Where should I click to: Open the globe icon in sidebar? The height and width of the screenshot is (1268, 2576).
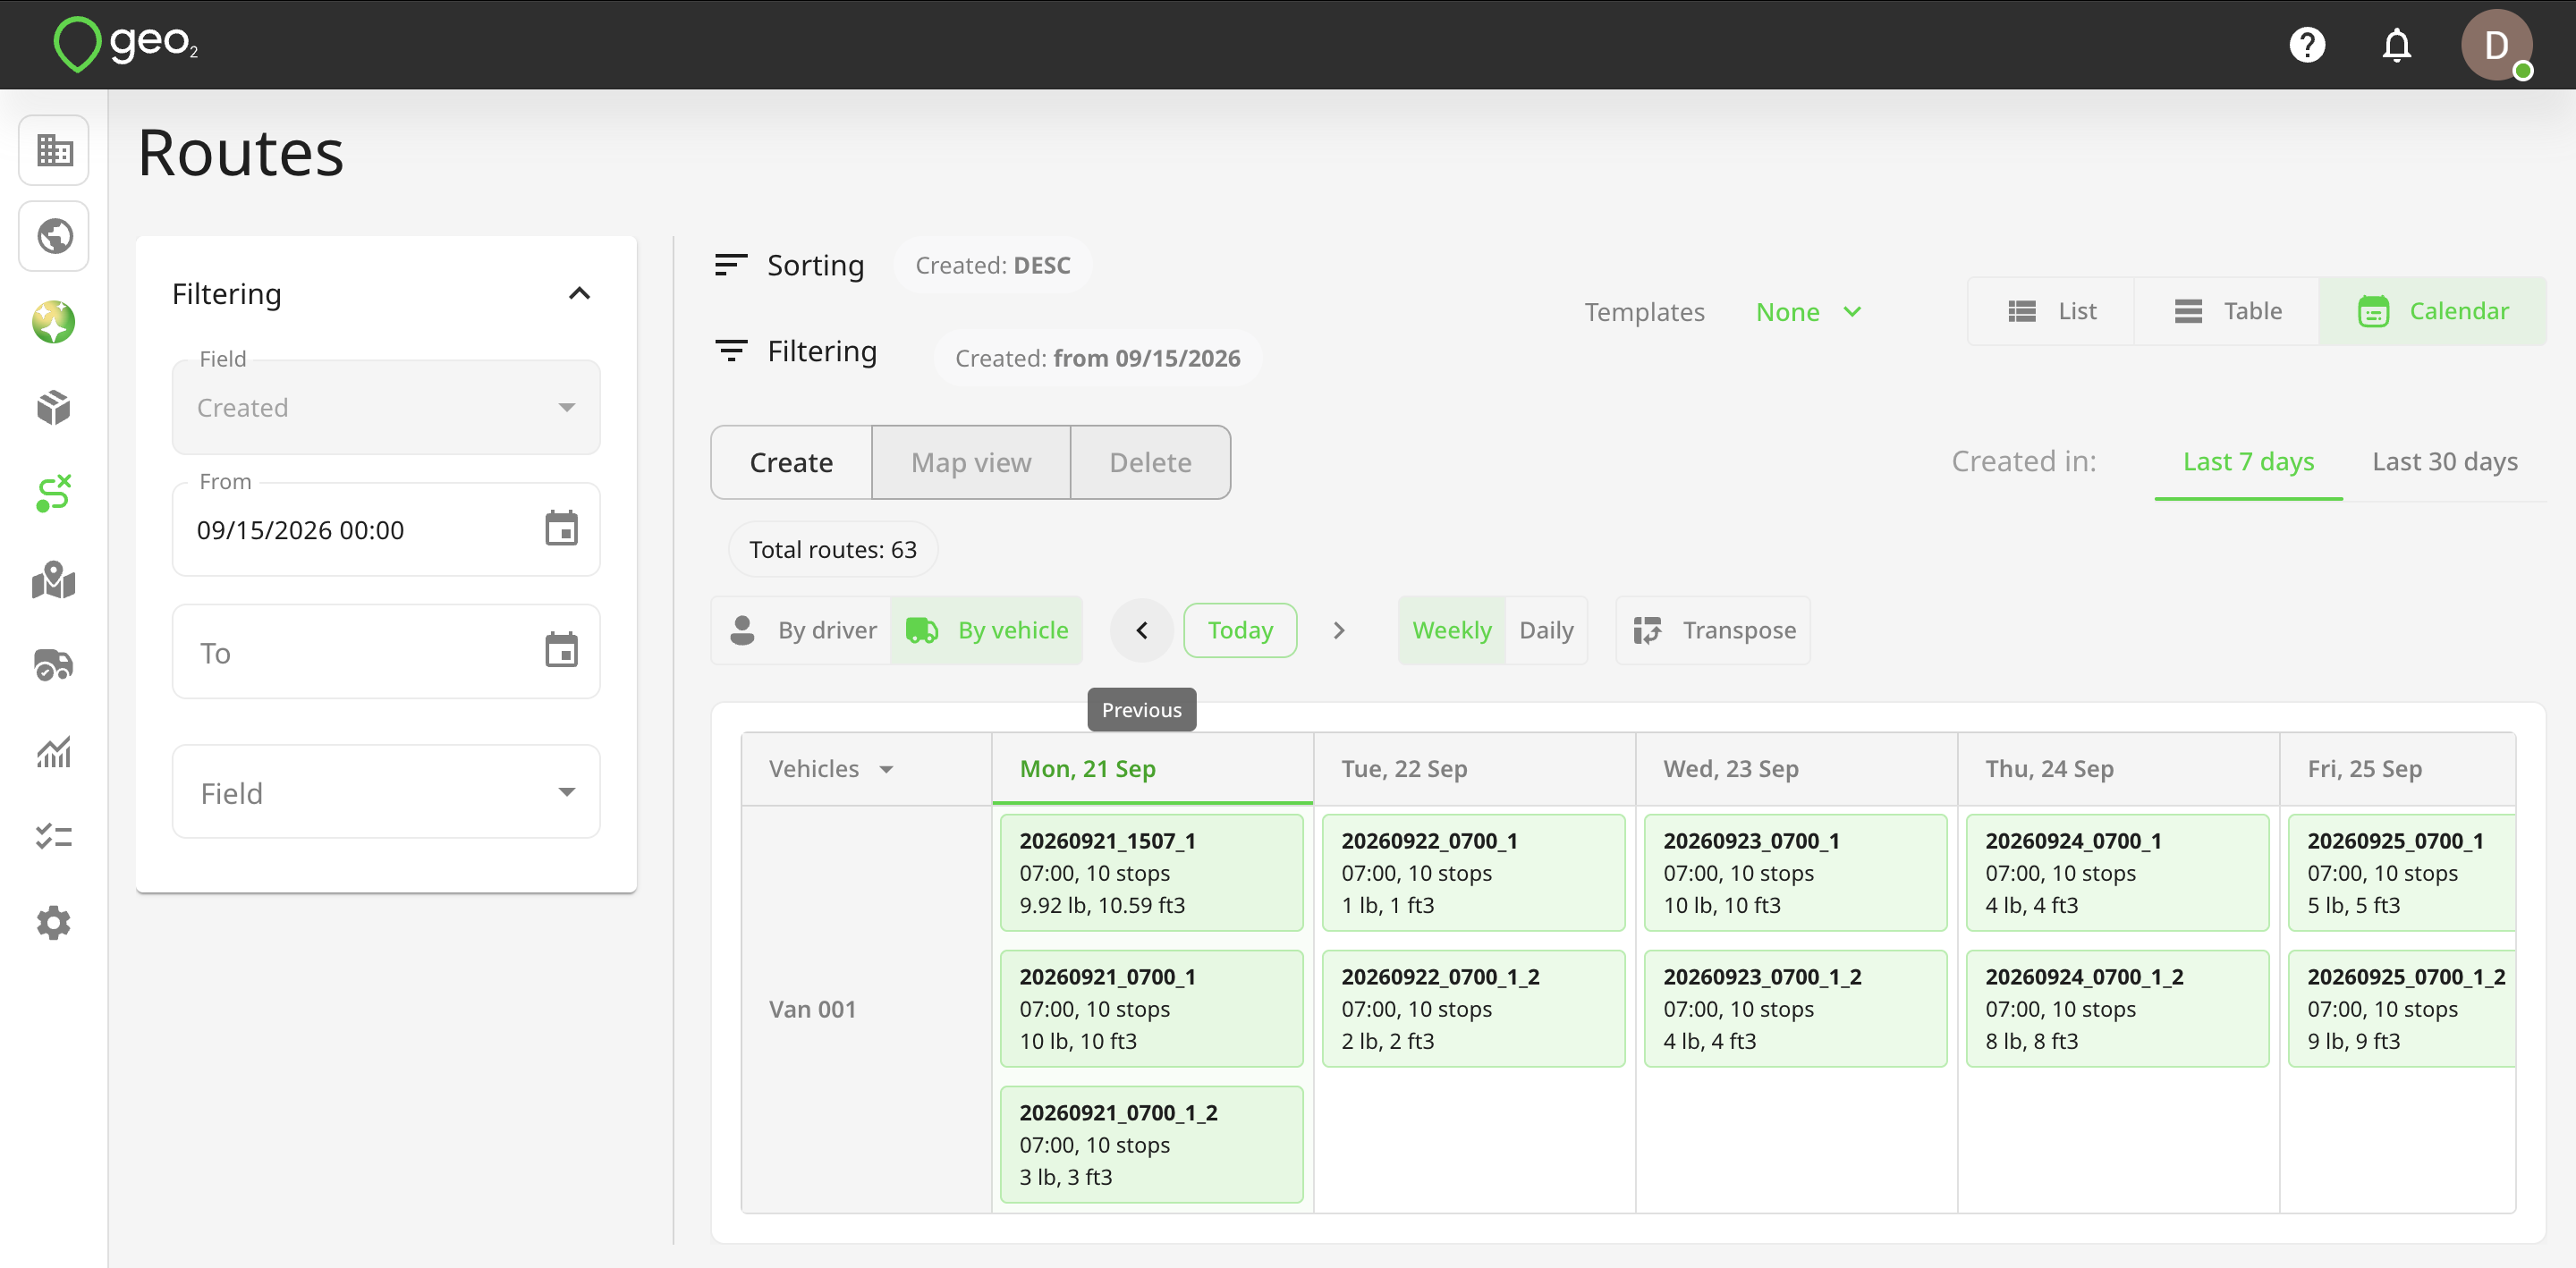click(x=54, y=236)
